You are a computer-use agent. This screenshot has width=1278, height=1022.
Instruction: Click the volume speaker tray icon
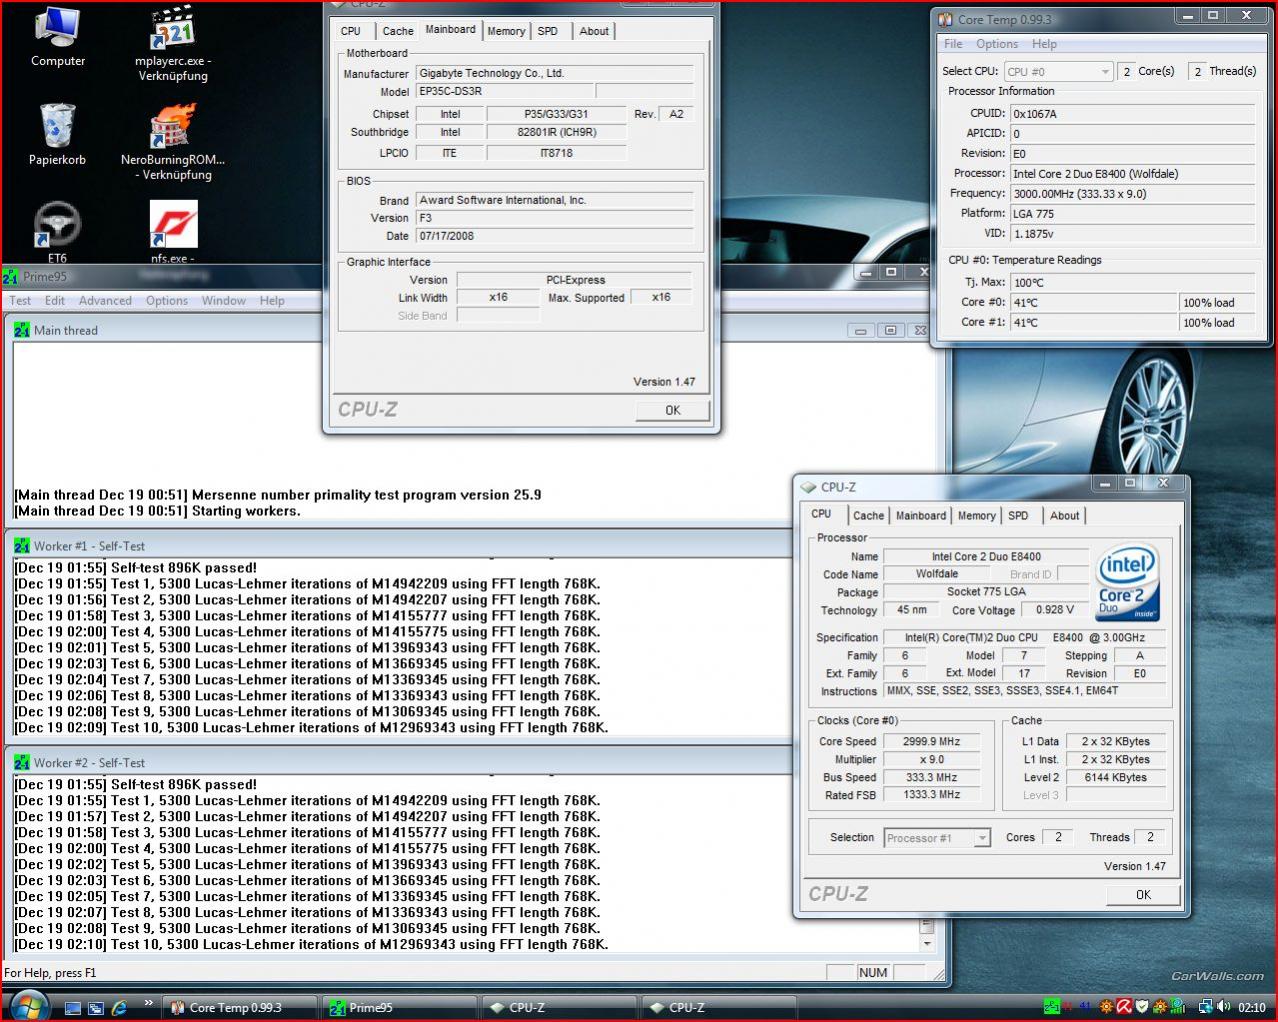1224,1007
